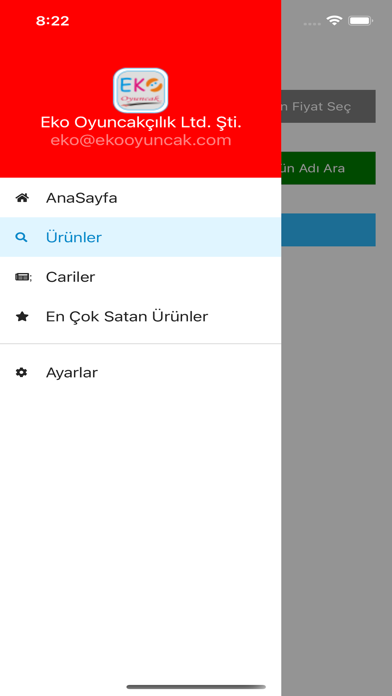Open En Çok Satan Ürünler

click(140, 316)
